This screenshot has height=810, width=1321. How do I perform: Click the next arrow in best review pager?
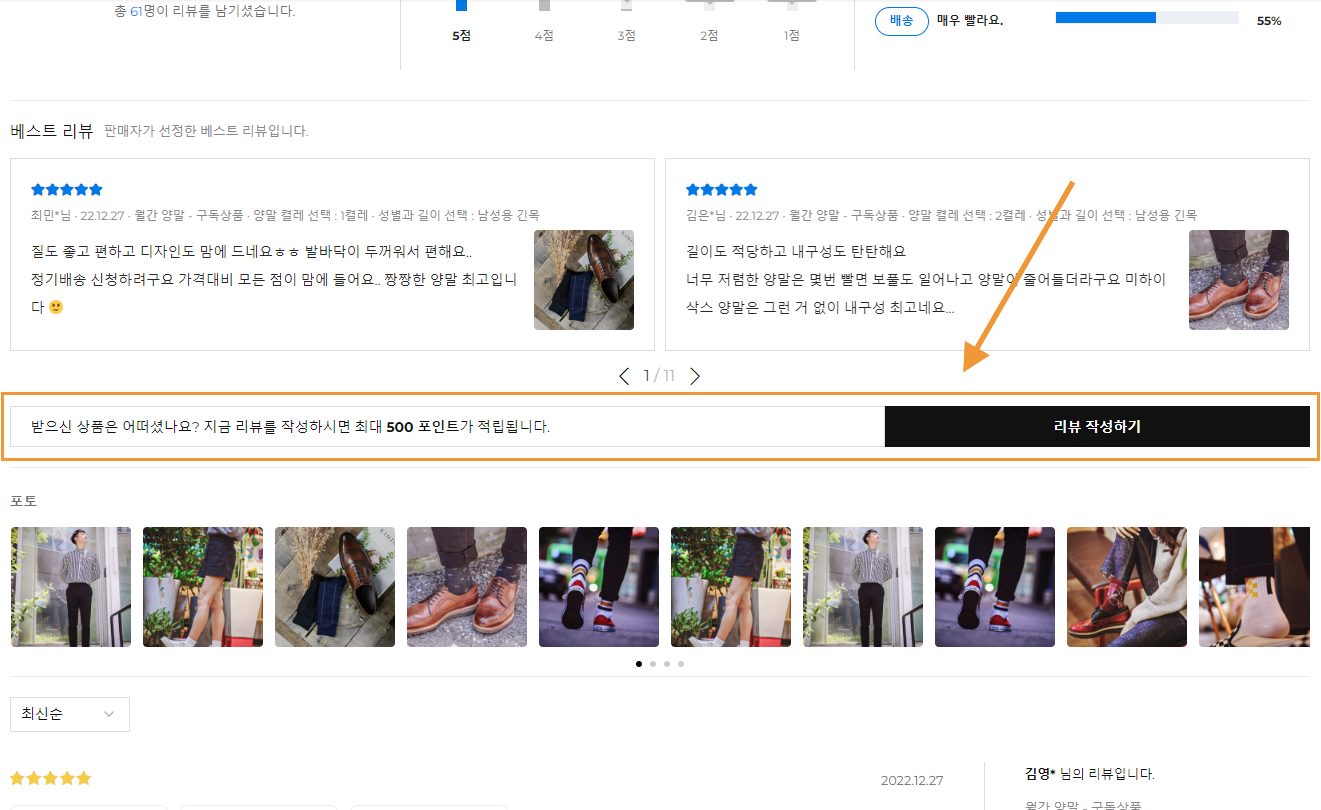pos(695,376)
